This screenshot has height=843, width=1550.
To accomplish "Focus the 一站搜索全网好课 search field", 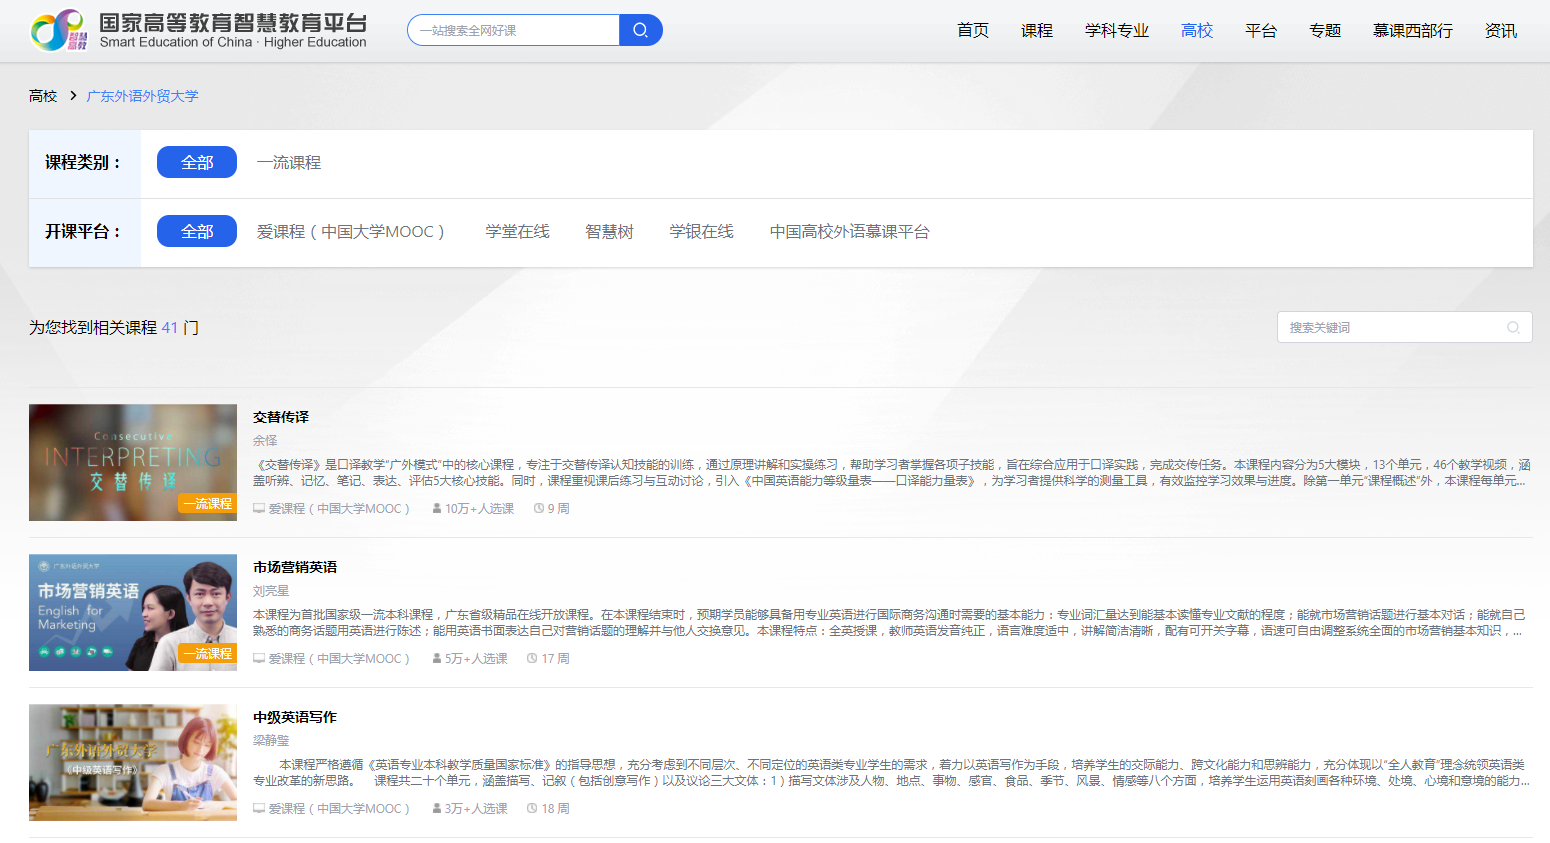I will click(x=513, y=30).
